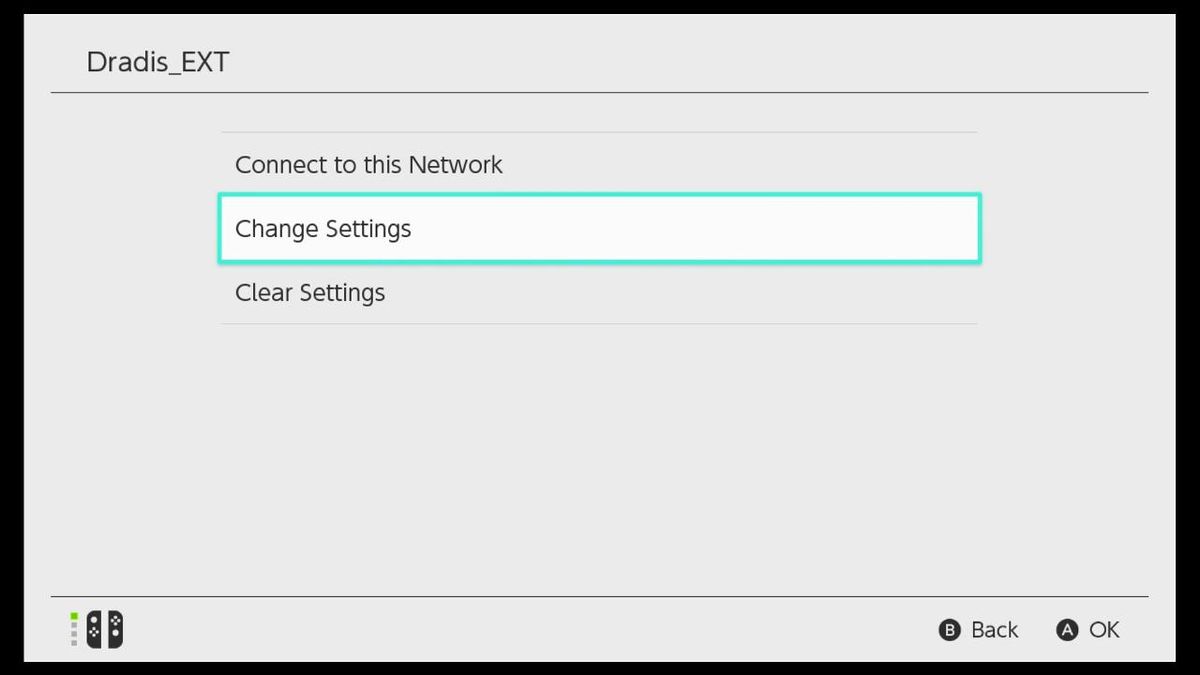Click the divider line under Dradis_EXT

click(598, 92)
